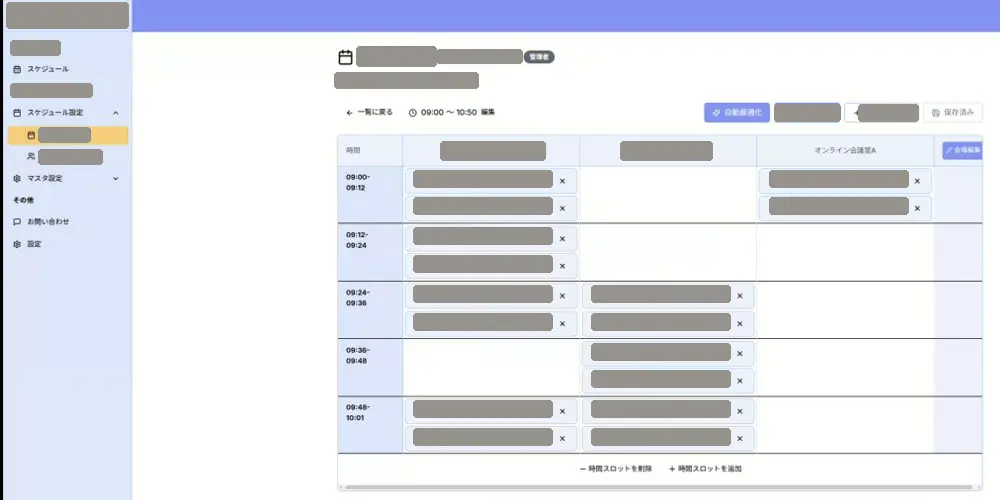Remove lower オンライン会議室A entry at 09:00-09:12
Screen dimensions: 1000x500
(917, 209)
